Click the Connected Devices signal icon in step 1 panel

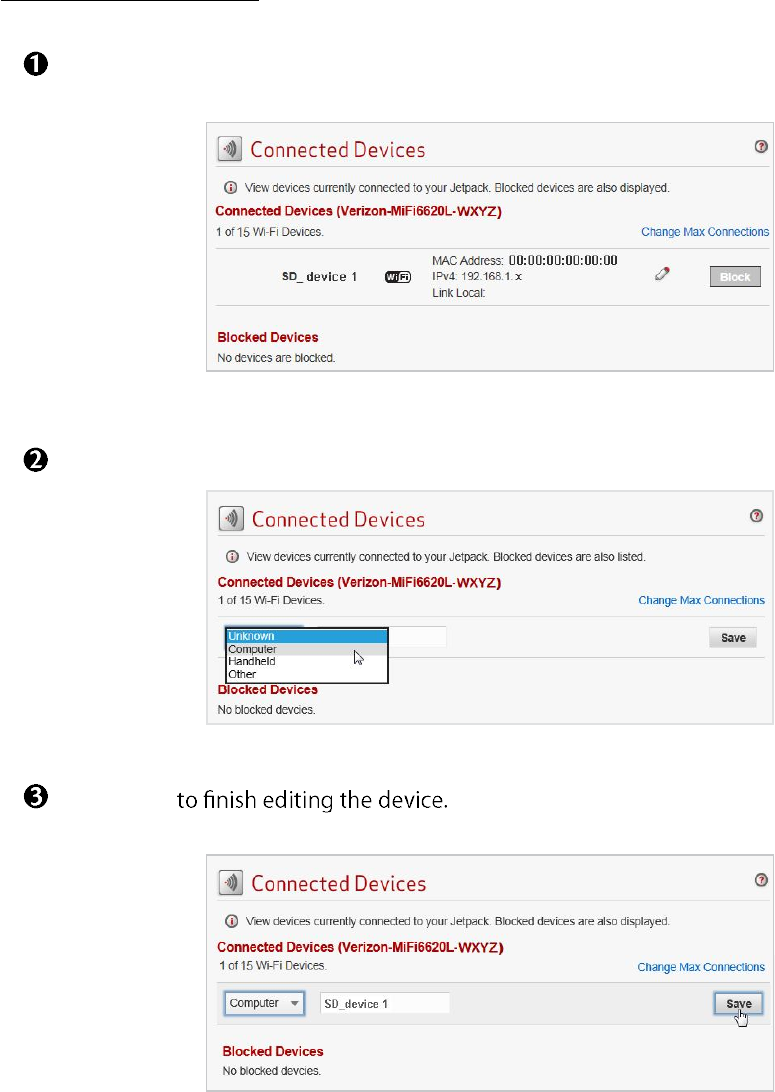pyautogui.click(x=231, y=150)
